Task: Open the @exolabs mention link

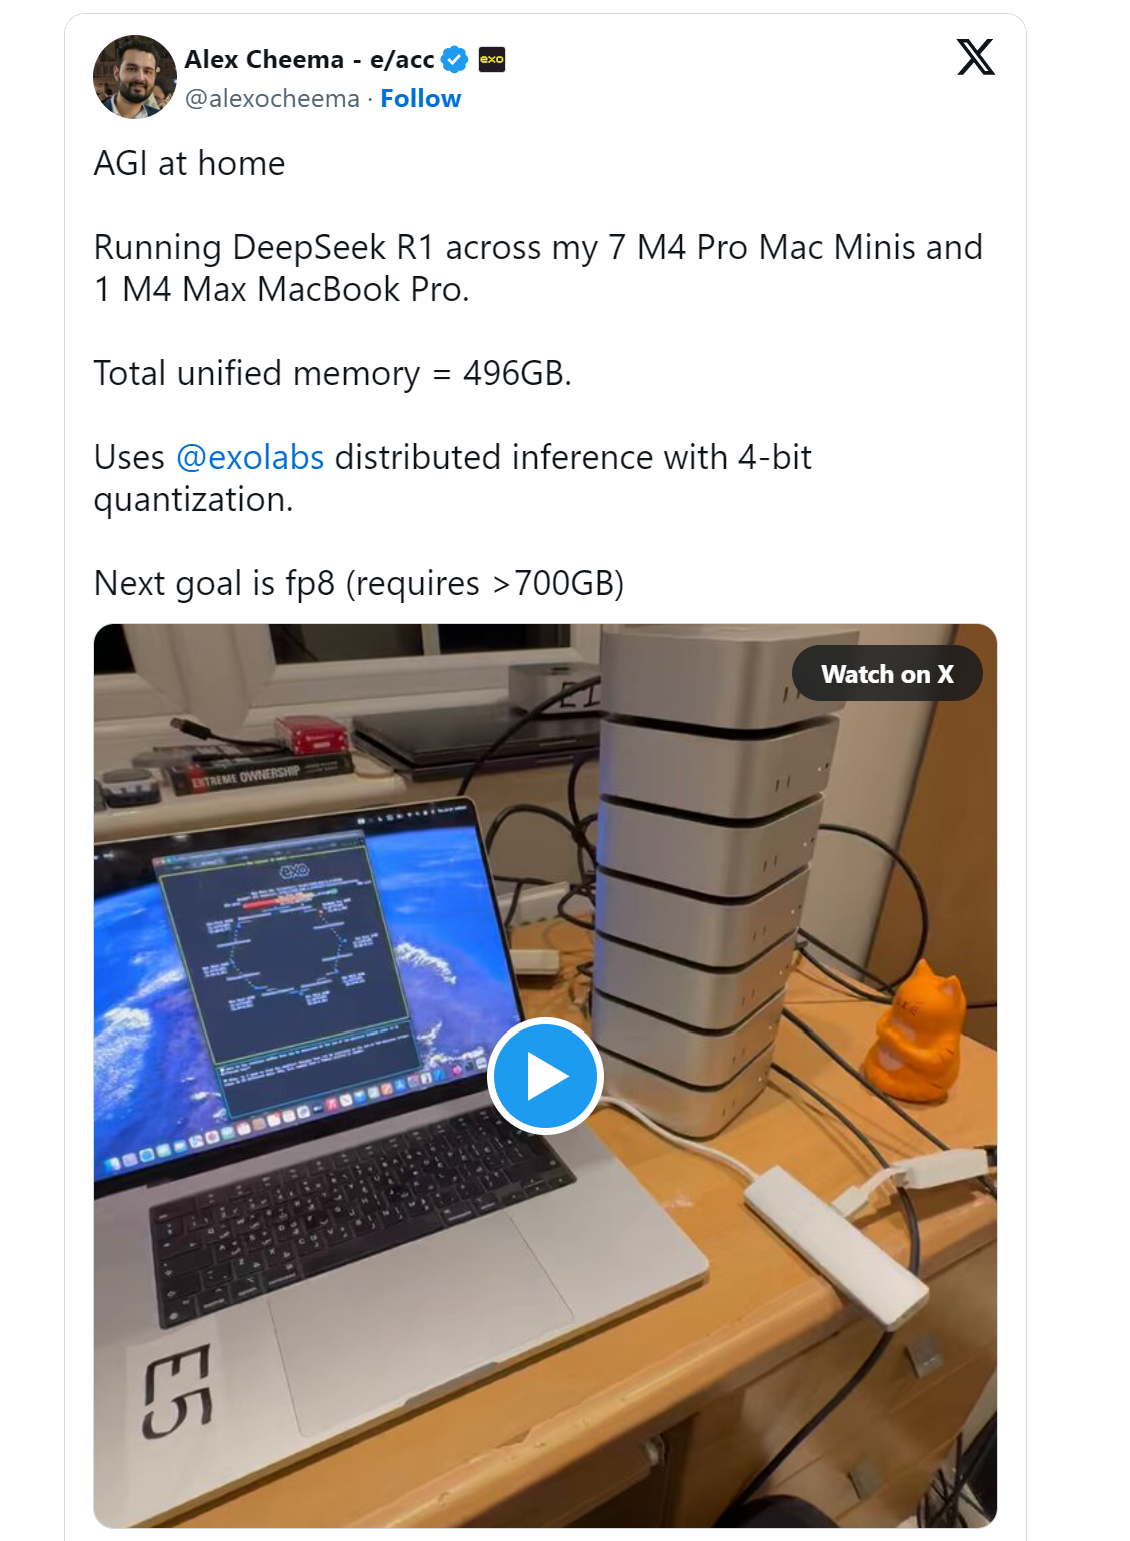Action: click(250, 457)
